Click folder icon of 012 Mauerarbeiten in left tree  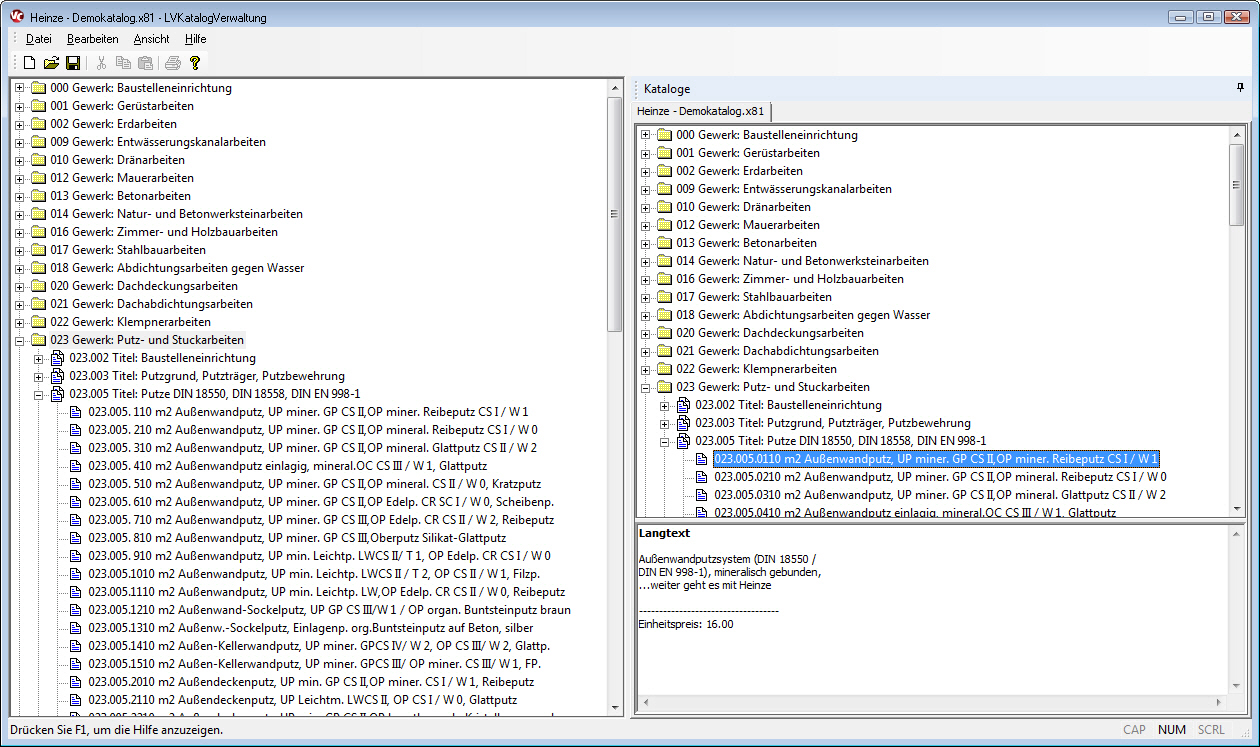[x=39, y=178]
